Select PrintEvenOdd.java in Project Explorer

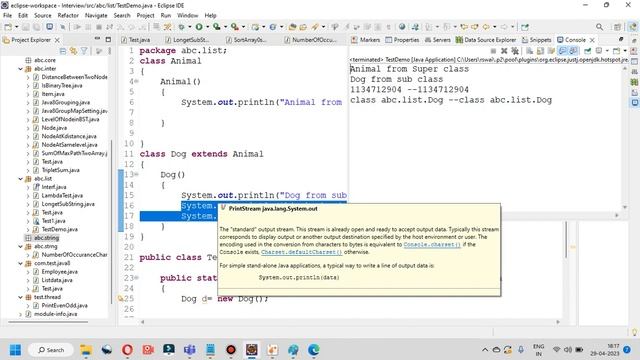(x=64, y=306)
